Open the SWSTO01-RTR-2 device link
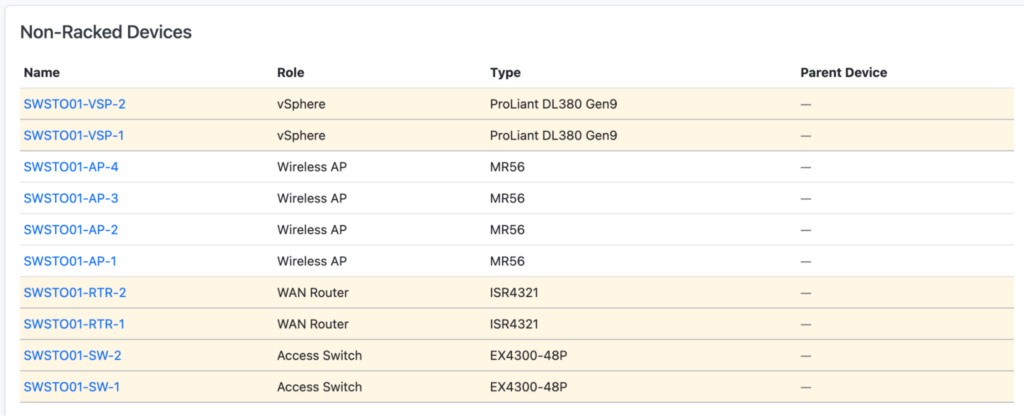 [75, 293]
